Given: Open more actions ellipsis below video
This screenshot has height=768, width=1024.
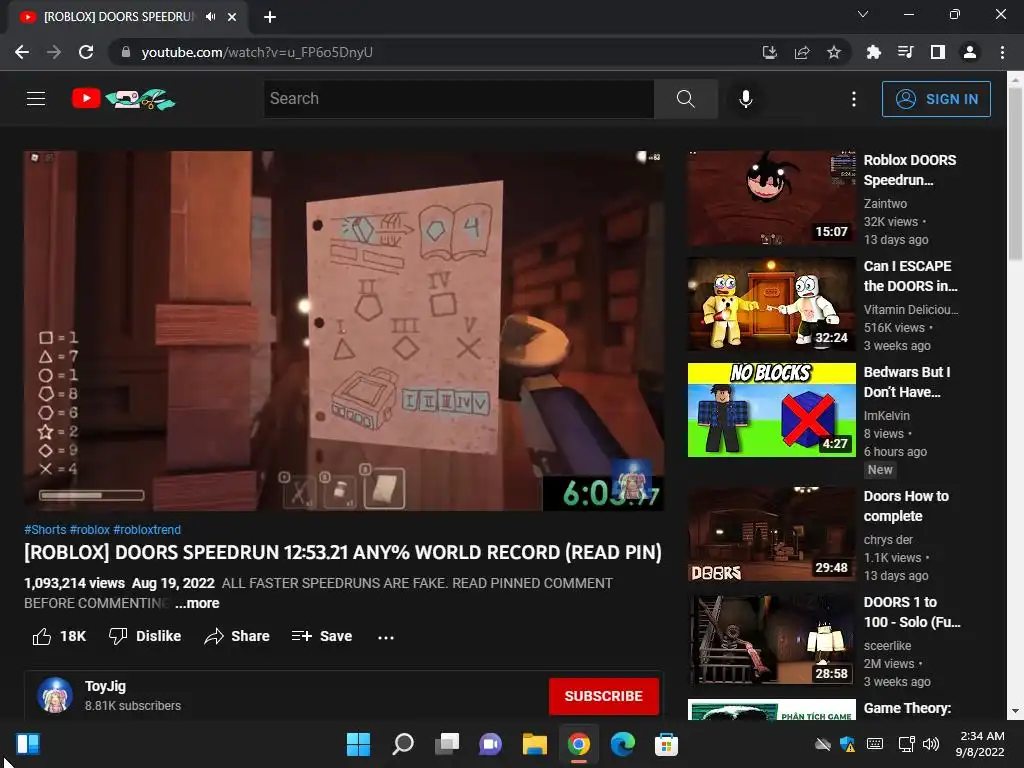Looking at the screenshot, I should point(386,637).
